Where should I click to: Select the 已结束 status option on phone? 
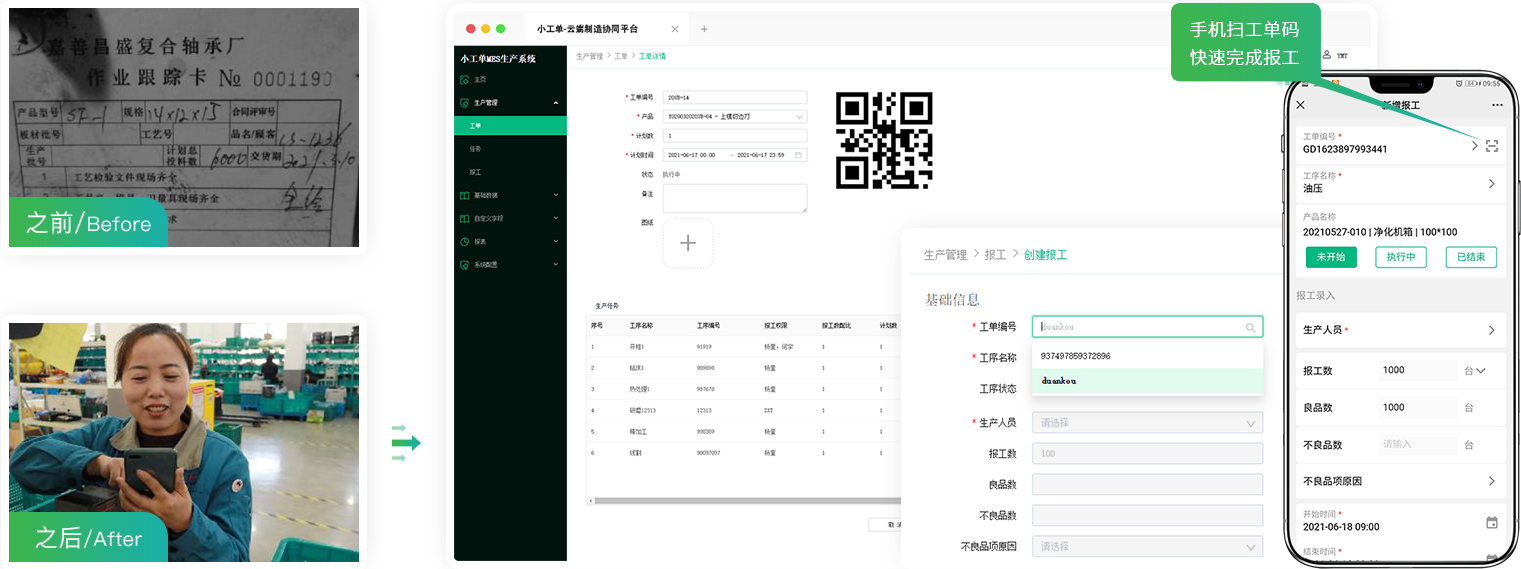tap(1471, 257)
